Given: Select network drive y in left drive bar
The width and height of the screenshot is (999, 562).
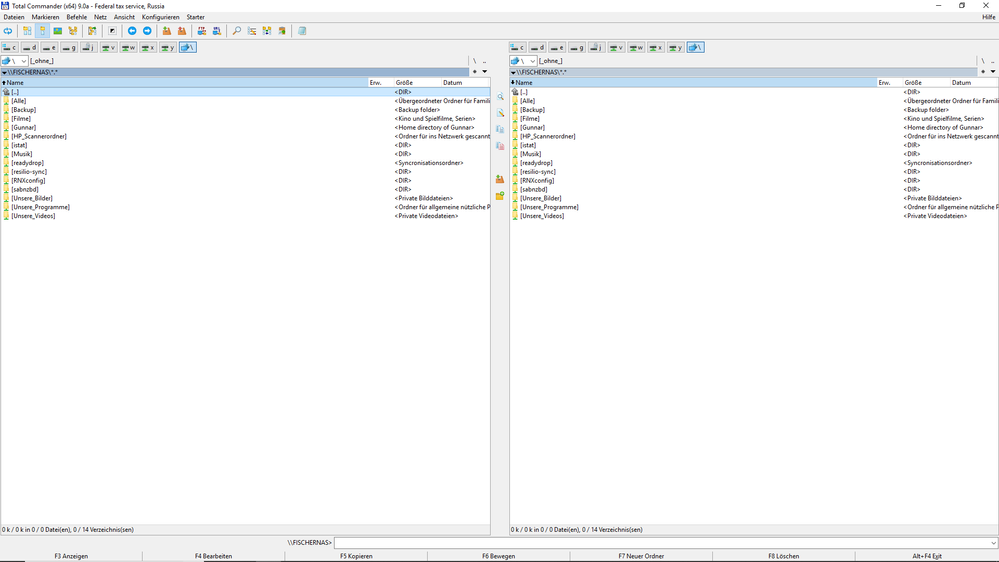Looking at the screenshot, I should 168,47.
